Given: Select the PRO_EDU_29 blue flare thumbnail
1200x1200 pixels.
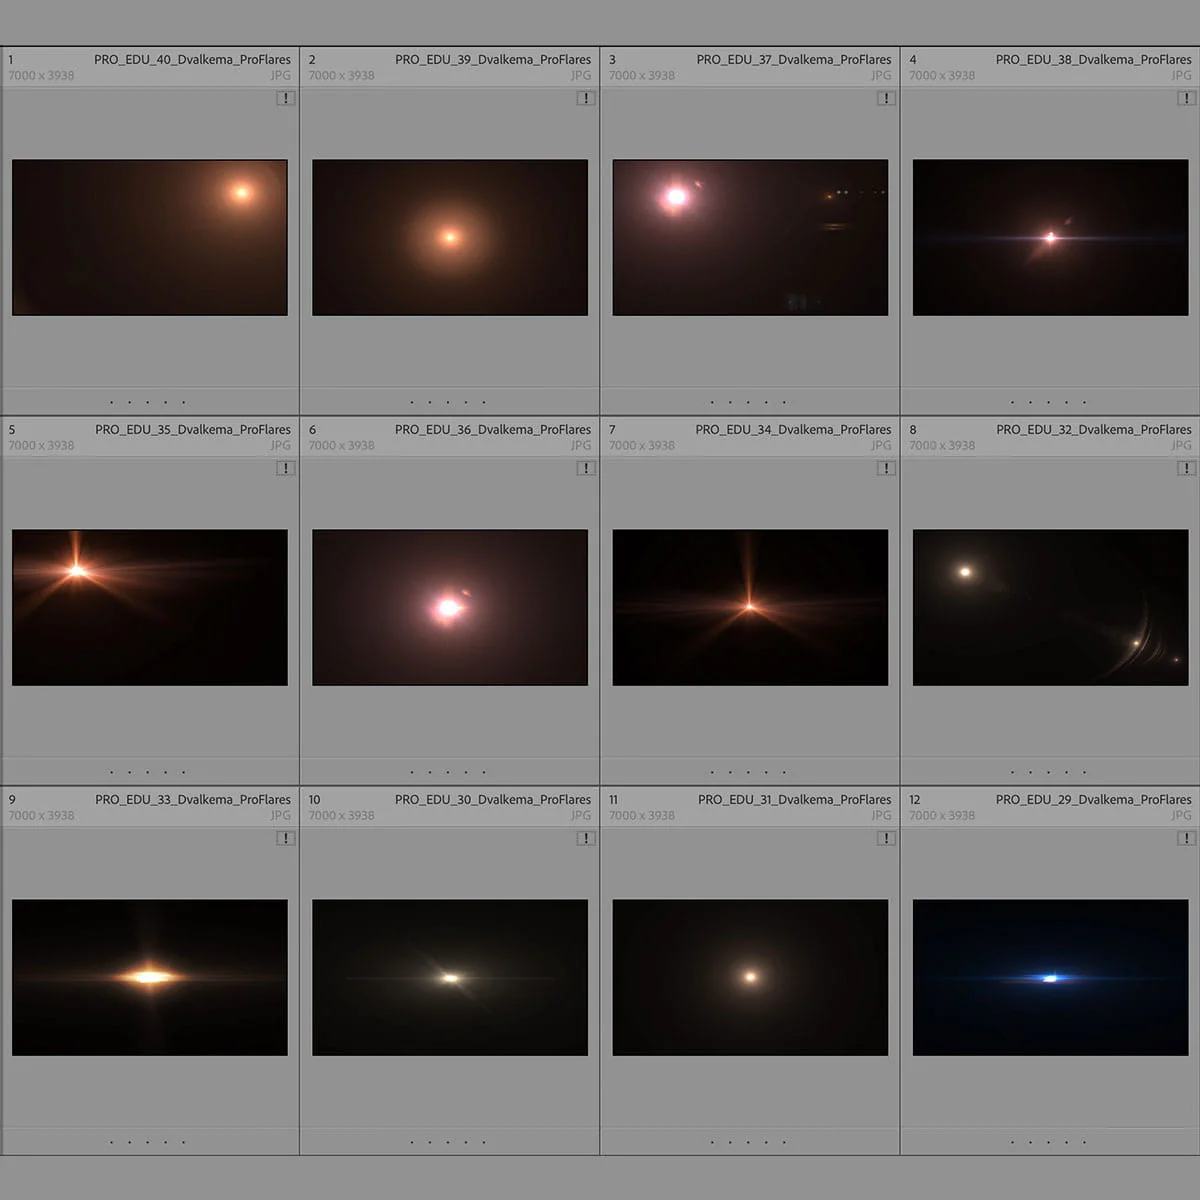Looking at the screenshot, I should coord(1050,978).
